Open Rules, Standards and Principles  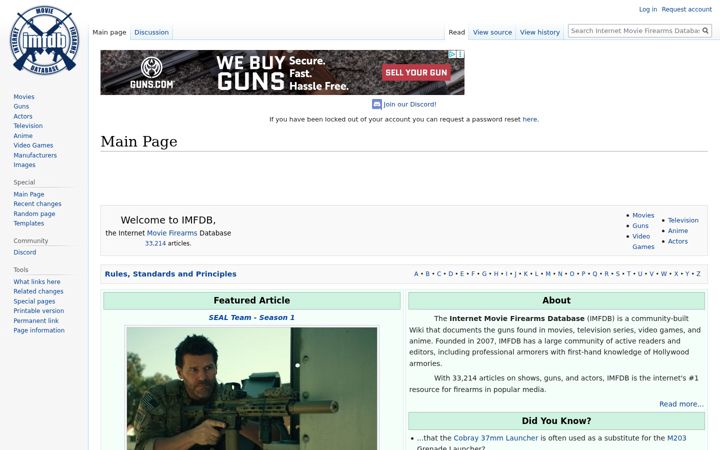coord(170,274)
